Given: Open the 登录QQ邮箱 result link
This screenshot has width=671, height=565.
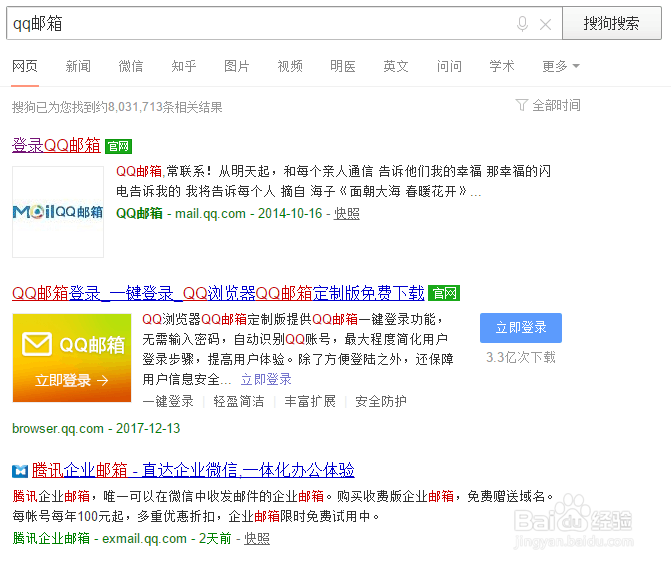Looking at the screenshot, I should 56,146.
